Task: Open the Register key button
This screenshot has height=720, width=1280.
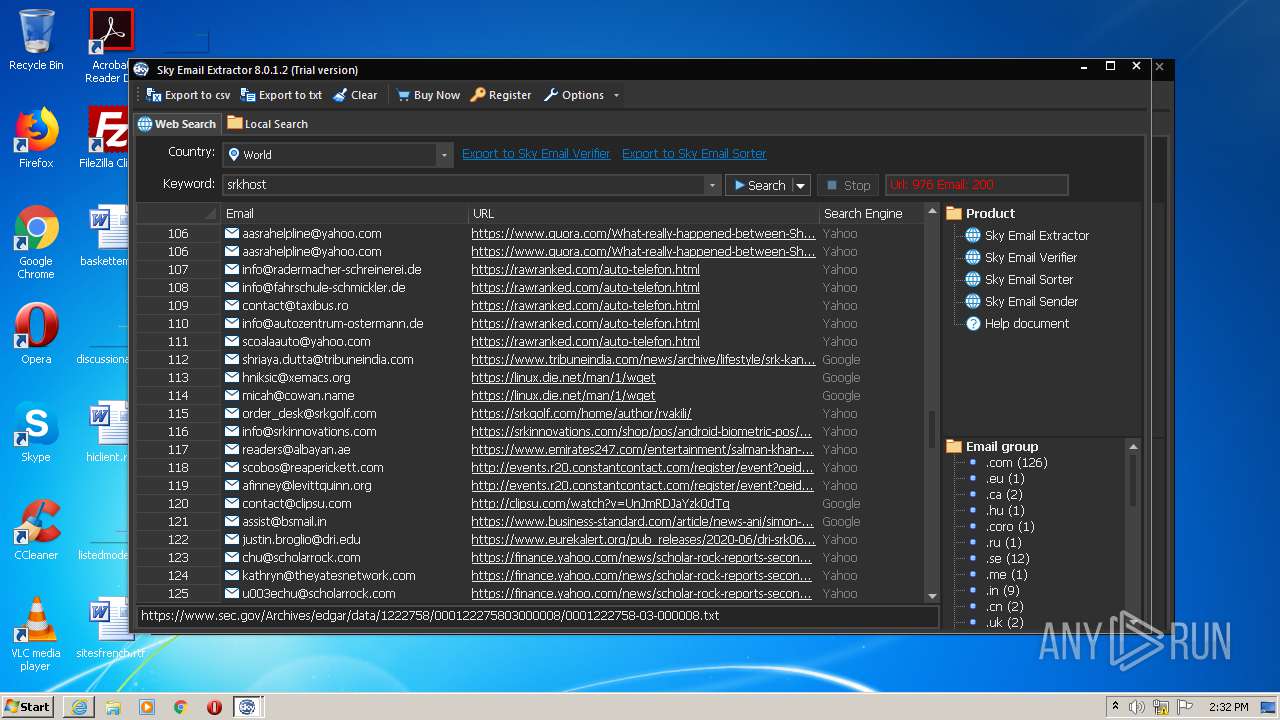Action: pyautogui.click(x=501, y=95)
